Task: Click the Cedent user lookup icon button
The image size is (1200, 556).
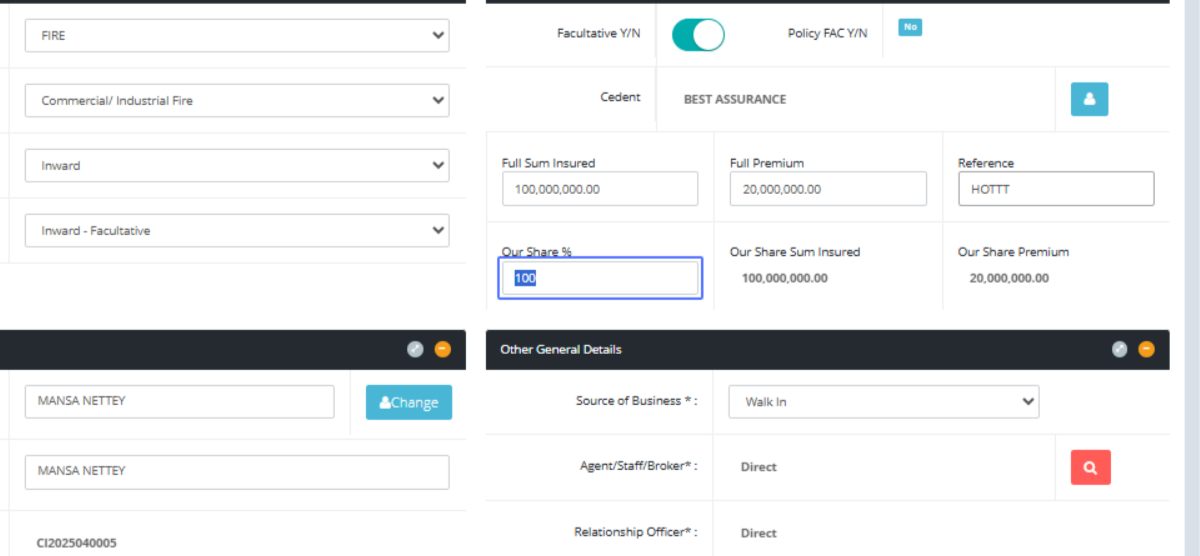Action: click(x=1089, y=99)
